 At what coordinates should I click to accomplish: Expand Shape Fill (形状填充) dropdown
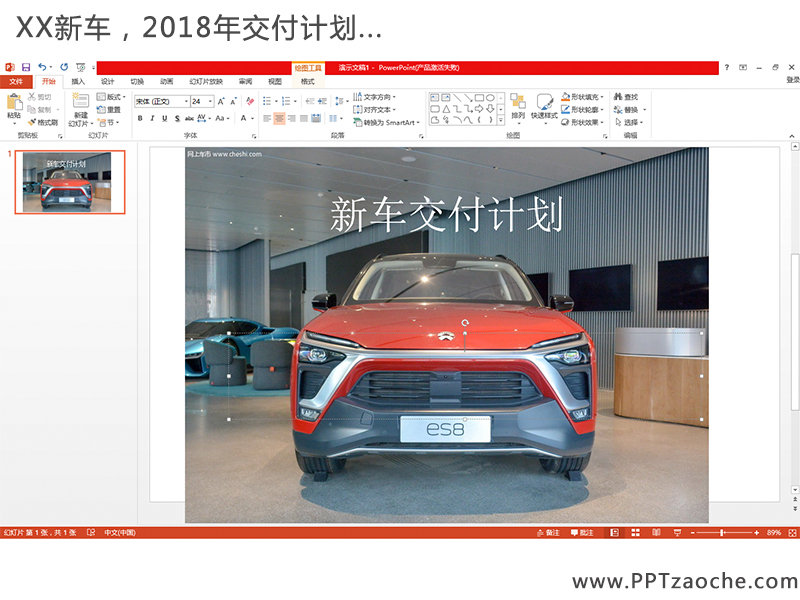tap(582, 97)
